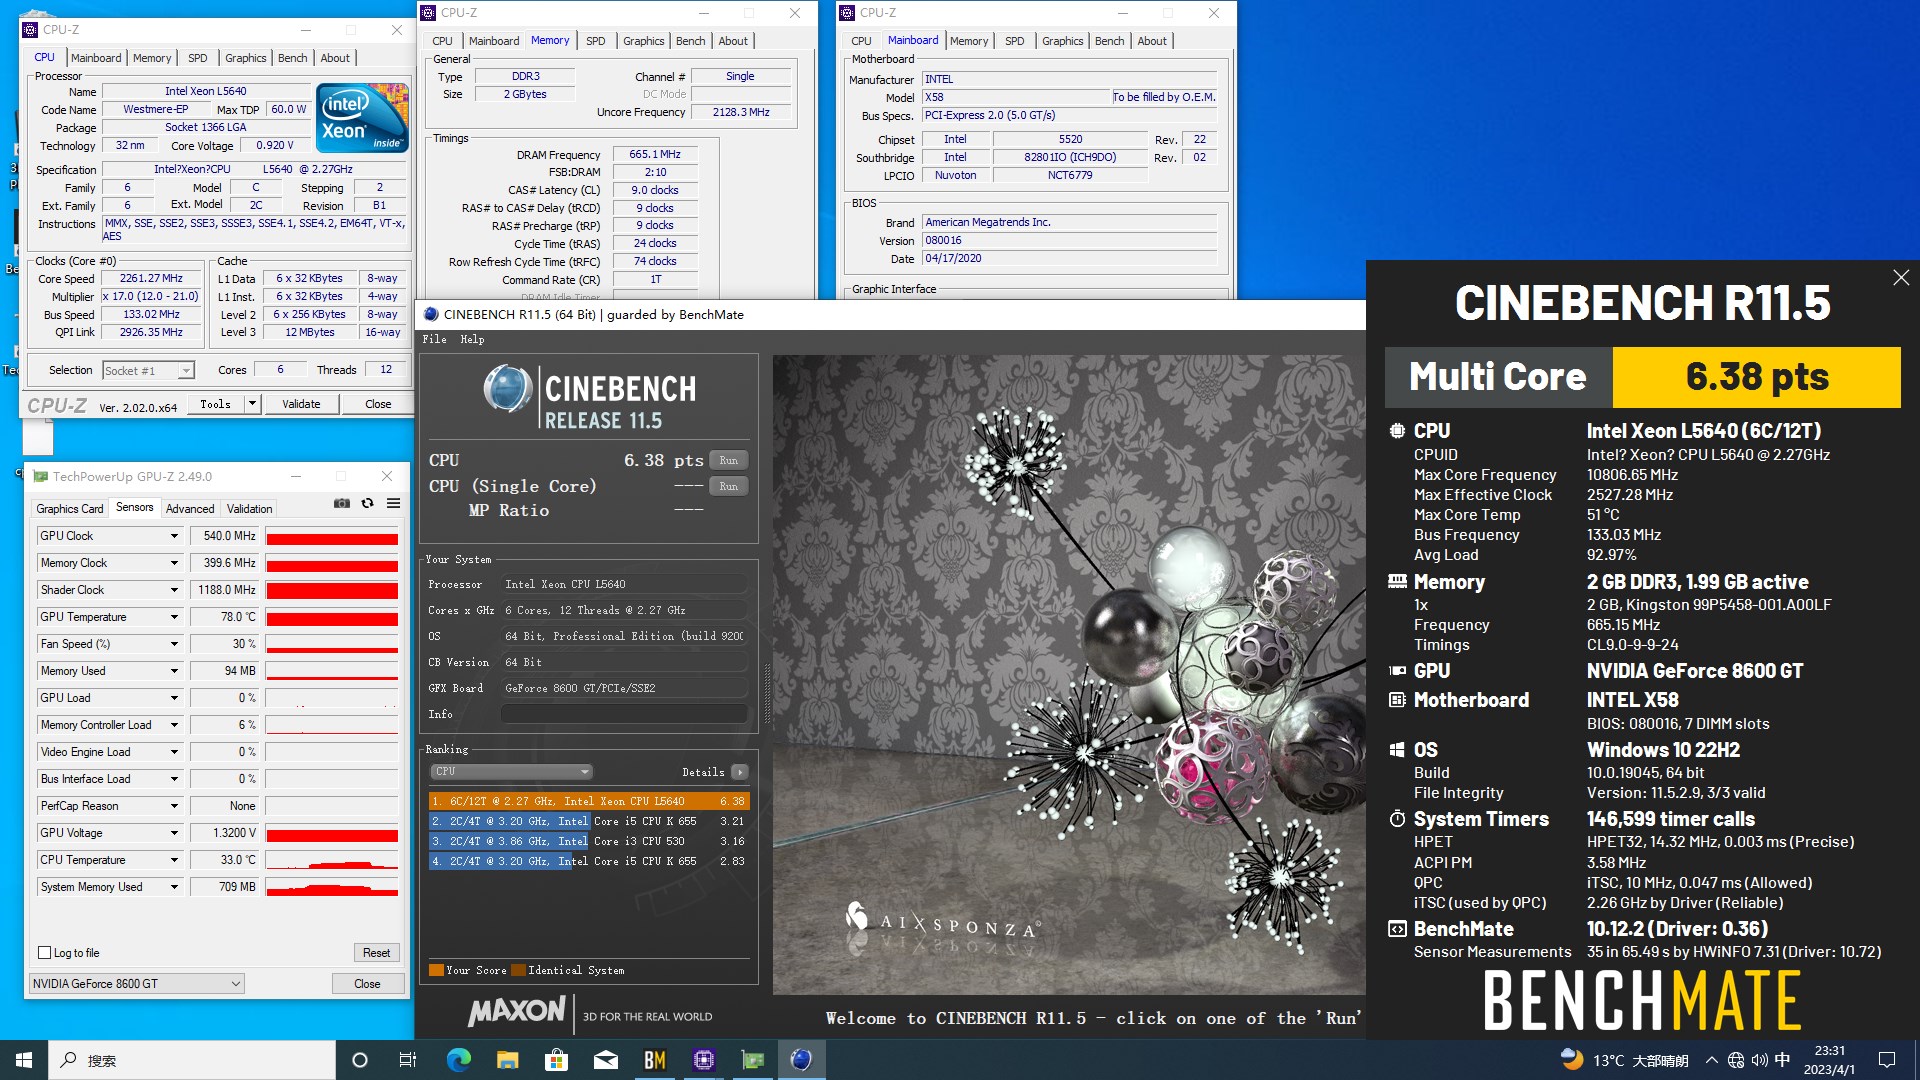The image size is (1920, 1080).
Task: Switch to GPU-Z Graphics Card tab
Action: [x=70, y=509]
